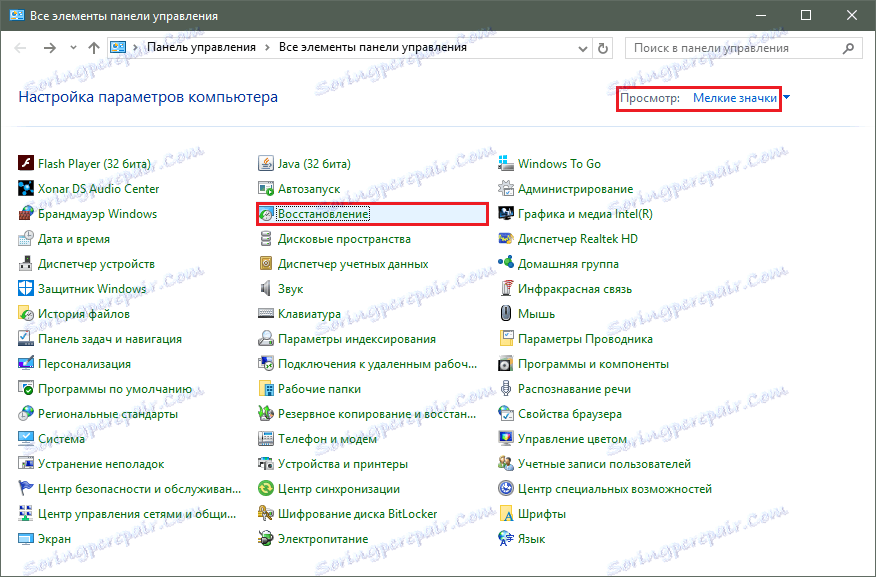Click the Дата и время calendar icon
The width and height of the screenshot is (876, 577).
(26, 239)
